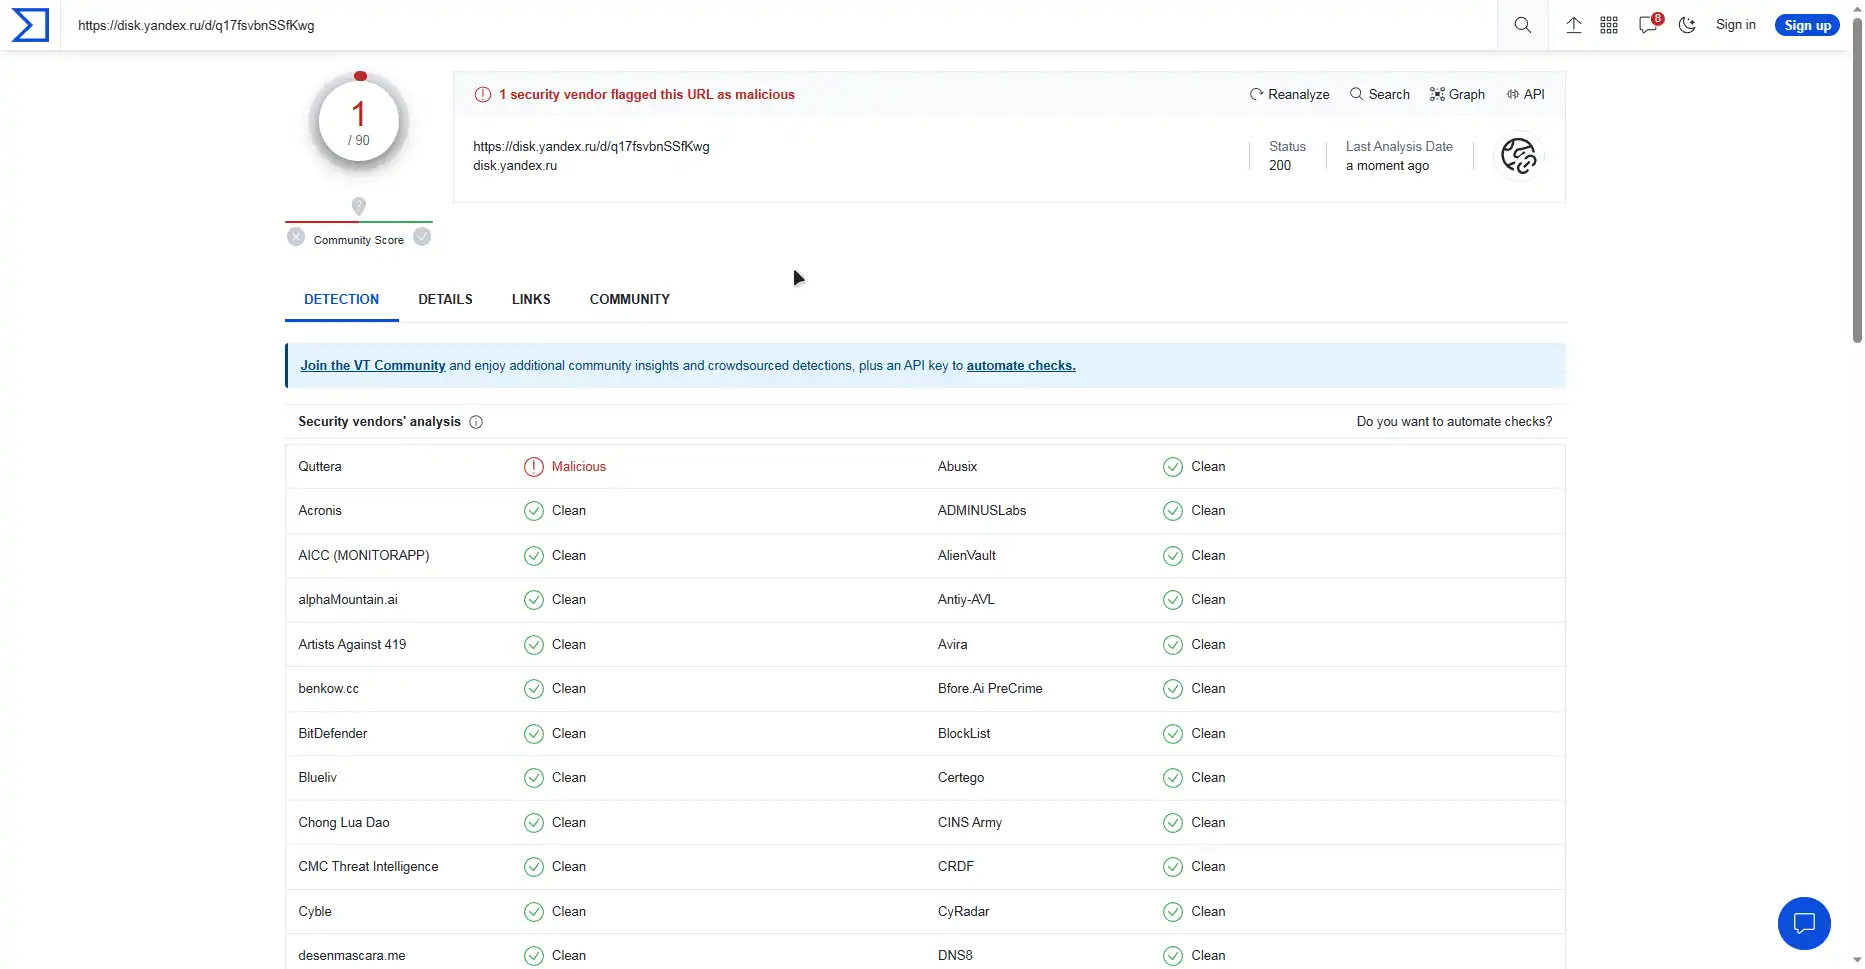
Task: Click the 'Malicious' verdict text
Action: pos(579,467)
